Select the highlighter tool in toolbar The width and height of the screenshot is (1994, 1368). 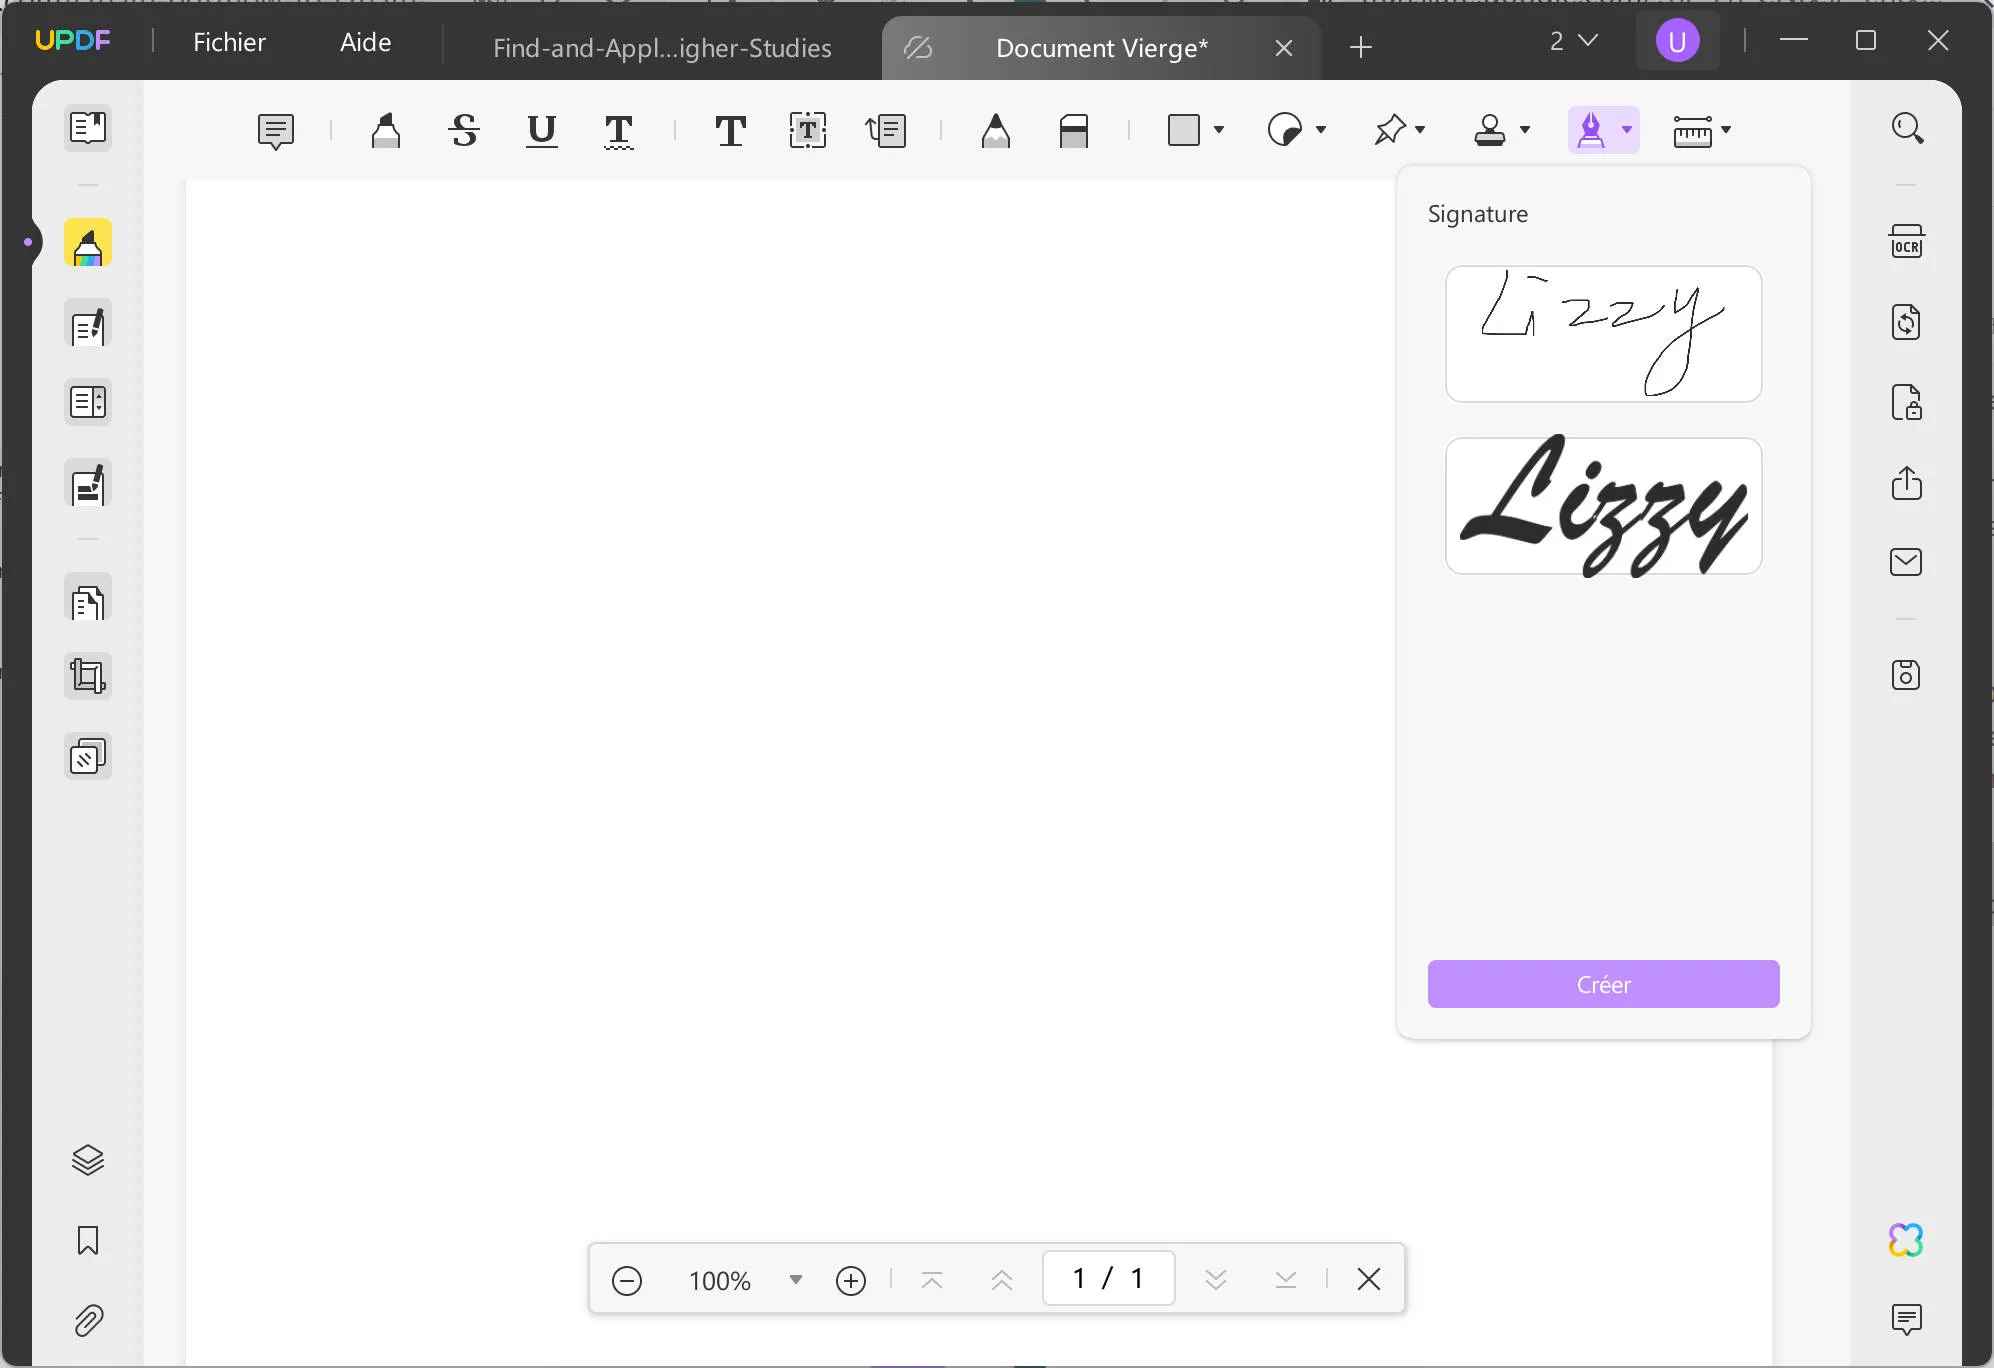(x=386, y=130)
